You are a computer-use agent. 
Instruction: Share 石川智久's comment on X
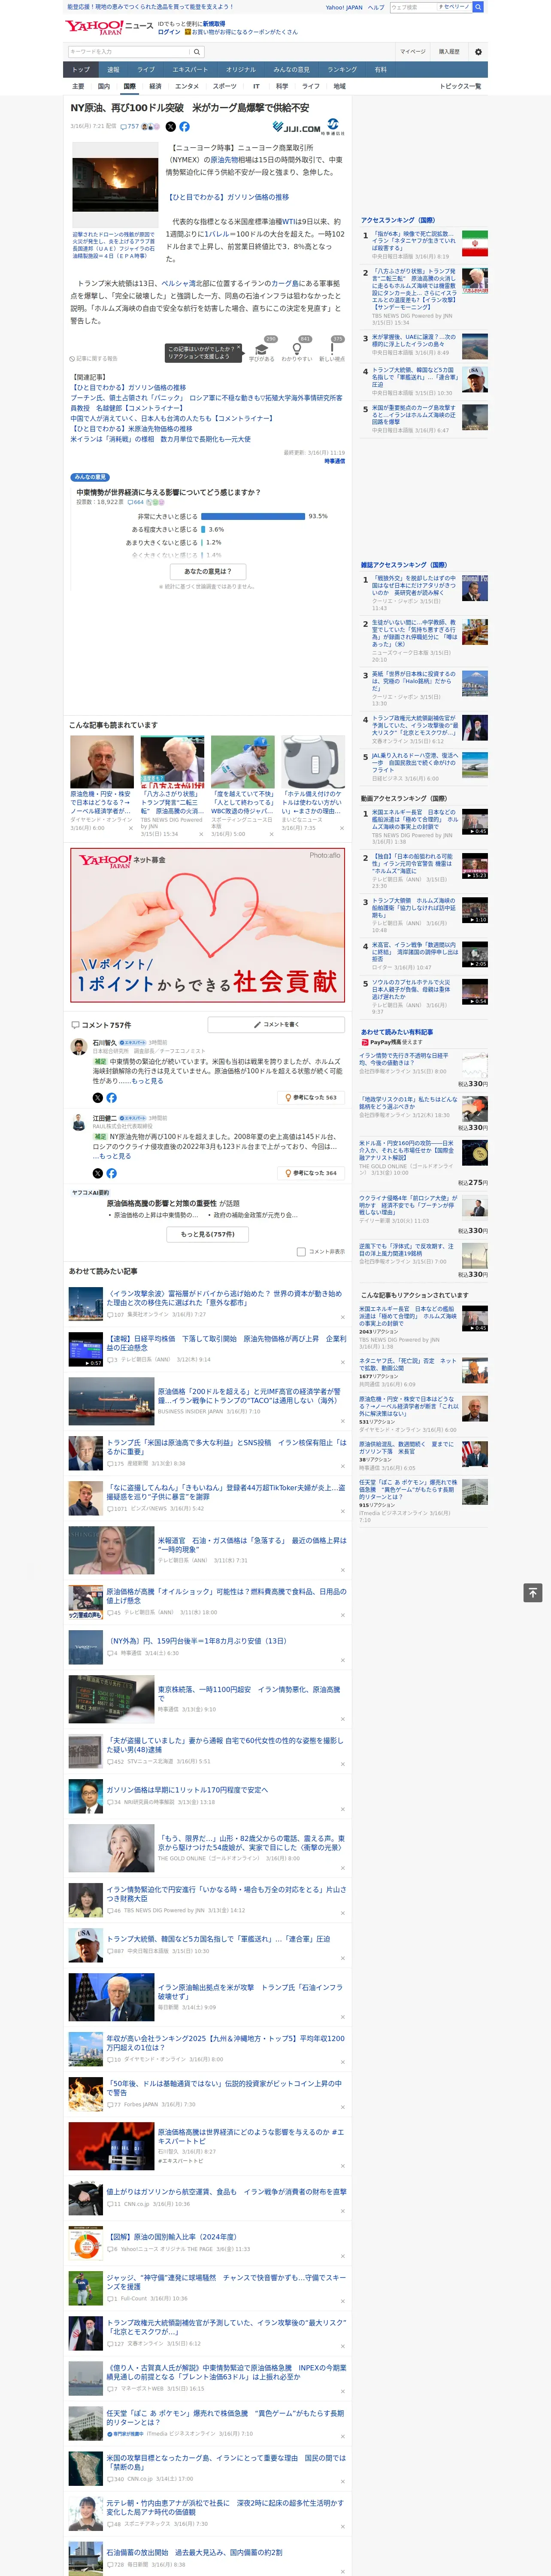pyautogui.click(x=98, y=1098)
